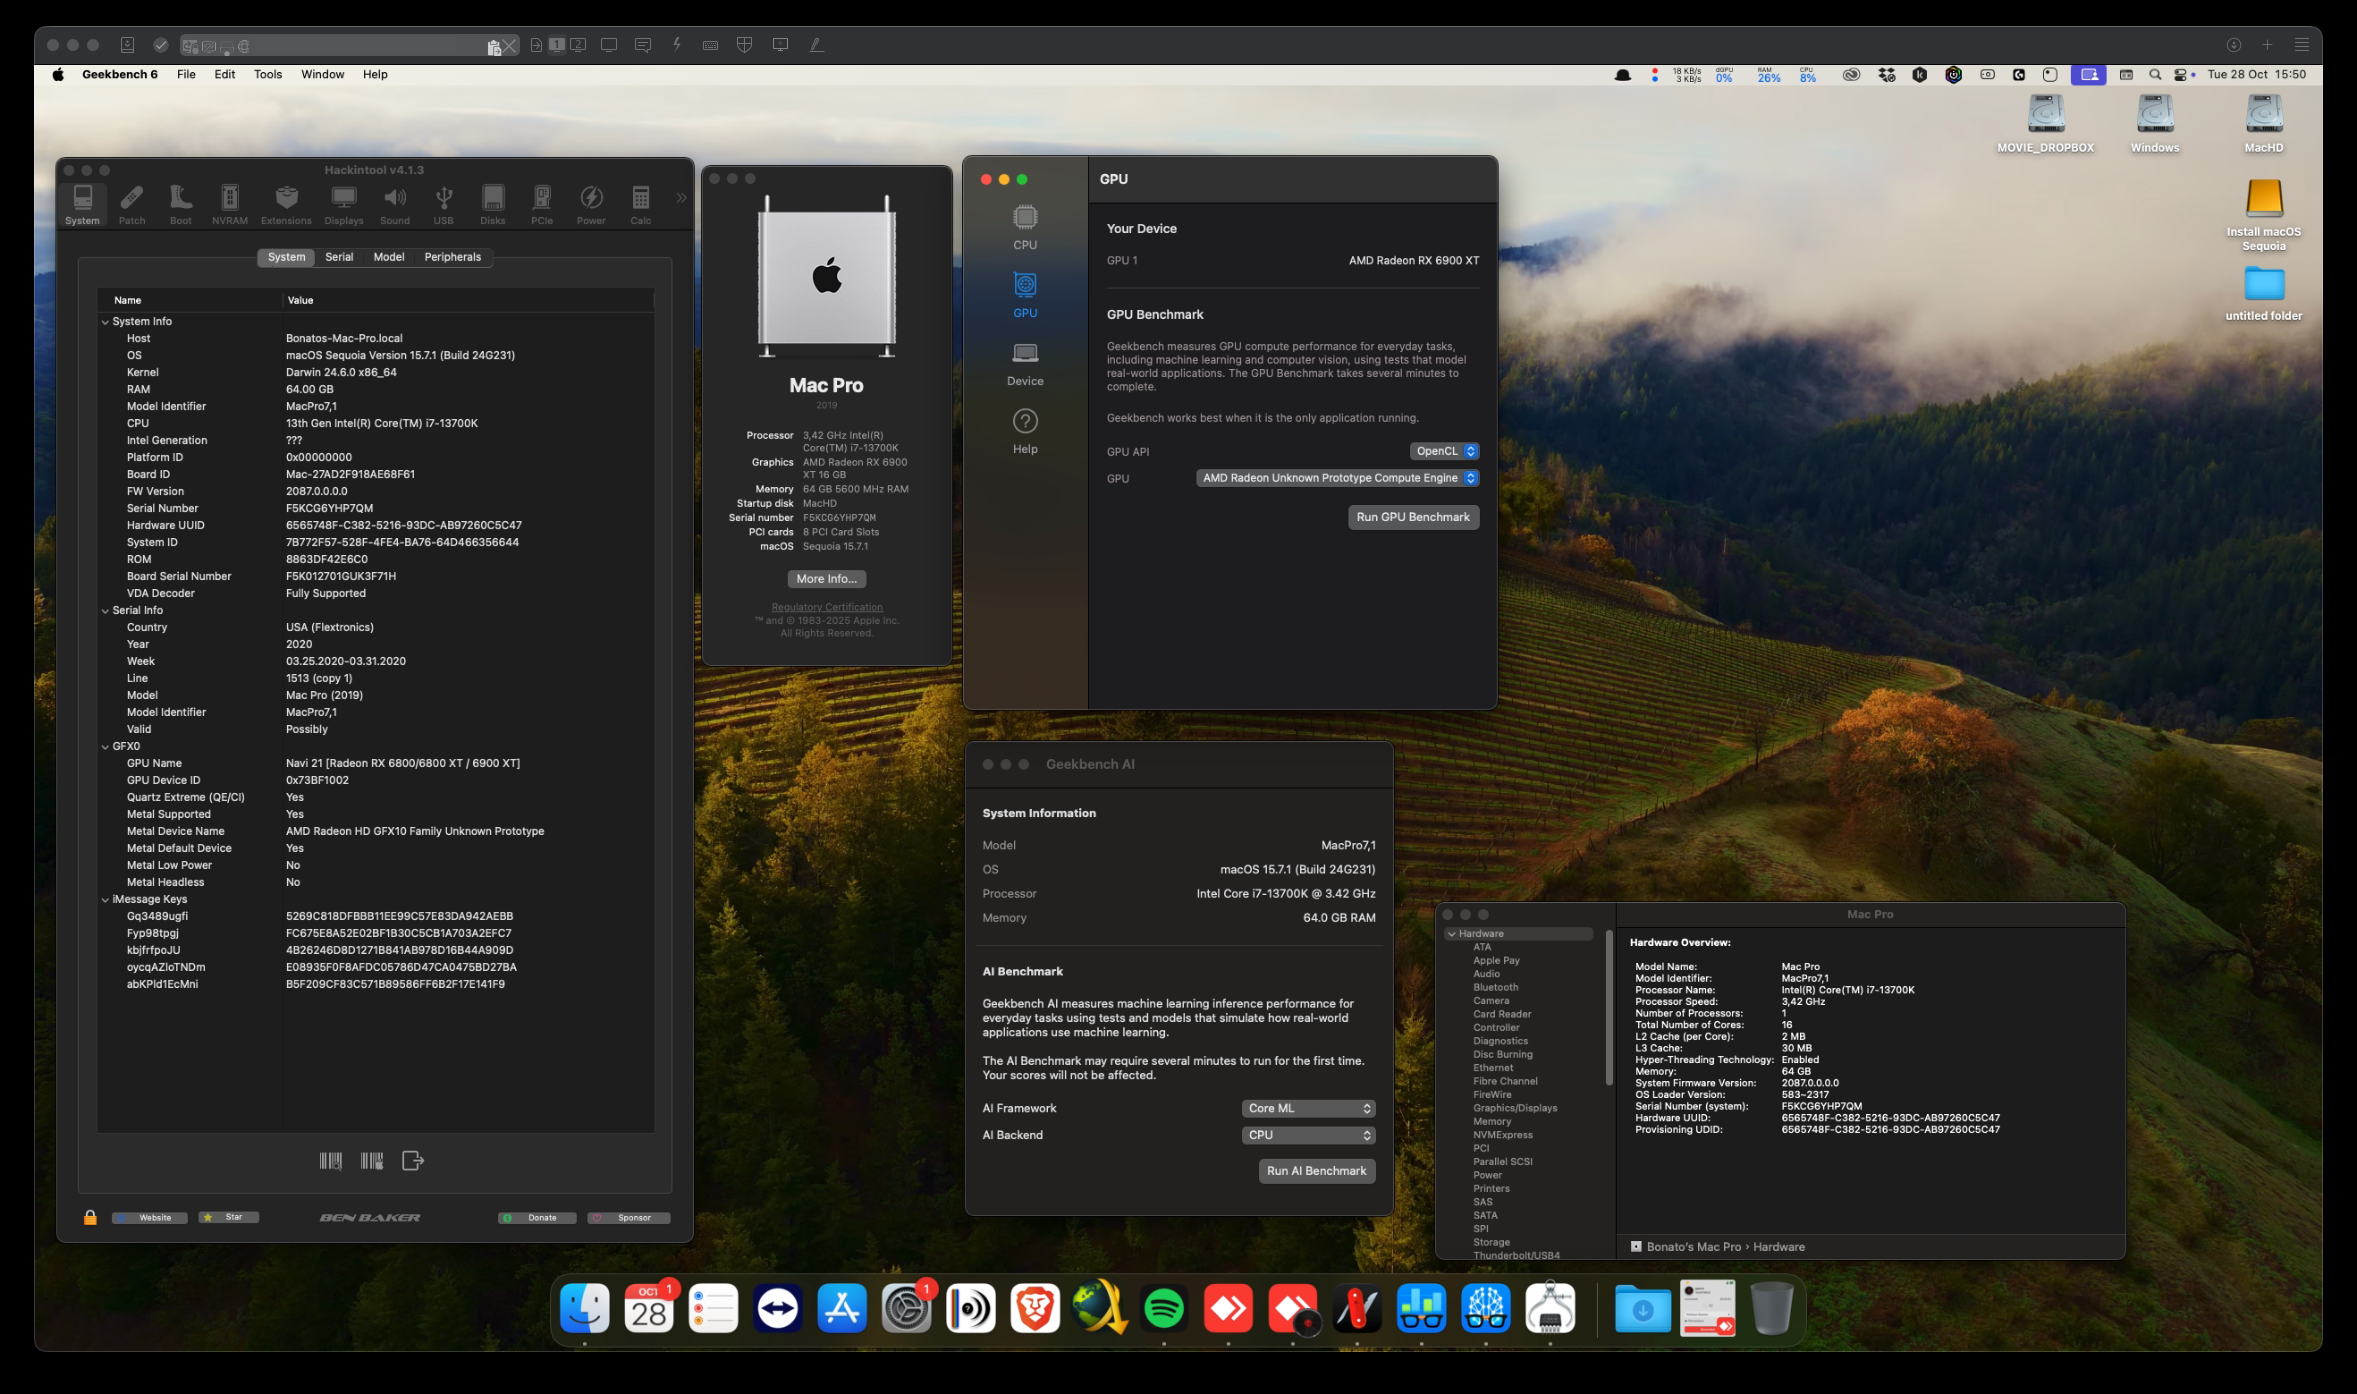Click the Run GPU Benchmark button
The width and height of the screenshot is (2357, 1394).
click(x=1412, y=517)
